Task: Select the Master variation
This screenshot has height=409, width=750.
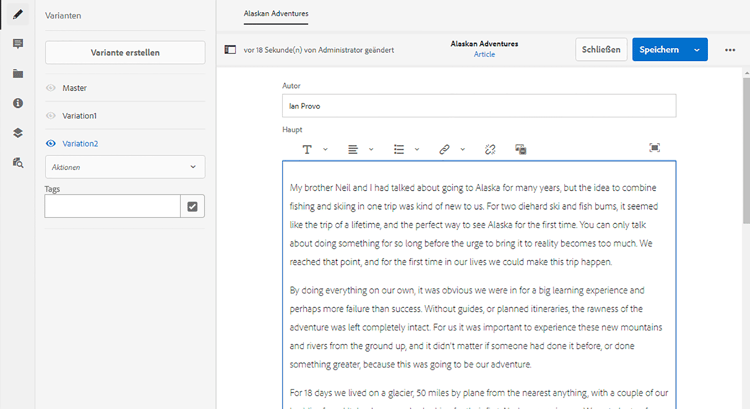Action: pos(75,88)
